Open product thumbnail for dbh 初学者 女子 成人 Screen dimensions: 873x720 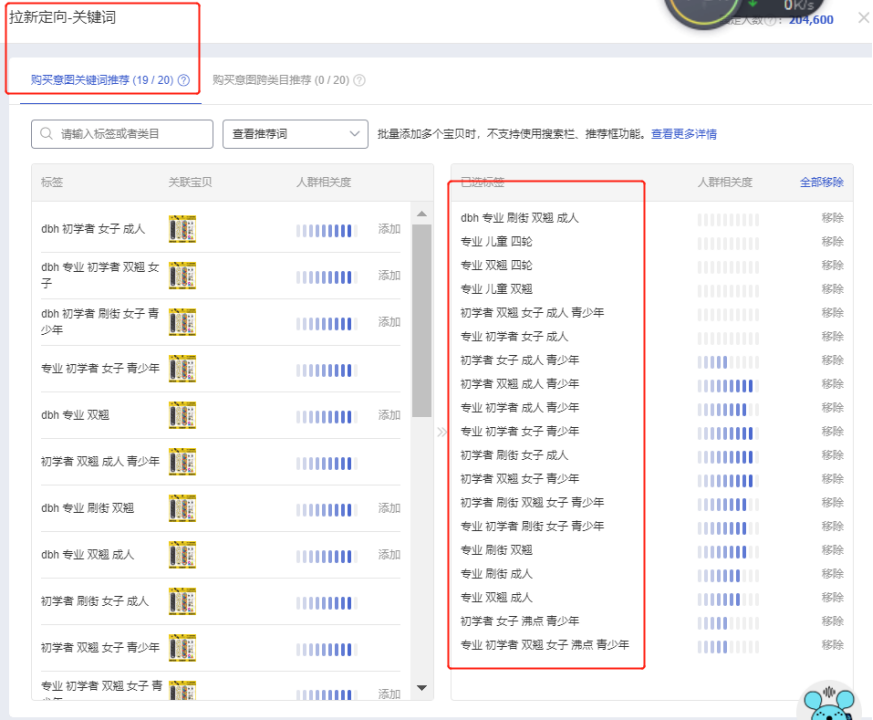[x=183, y=229]
